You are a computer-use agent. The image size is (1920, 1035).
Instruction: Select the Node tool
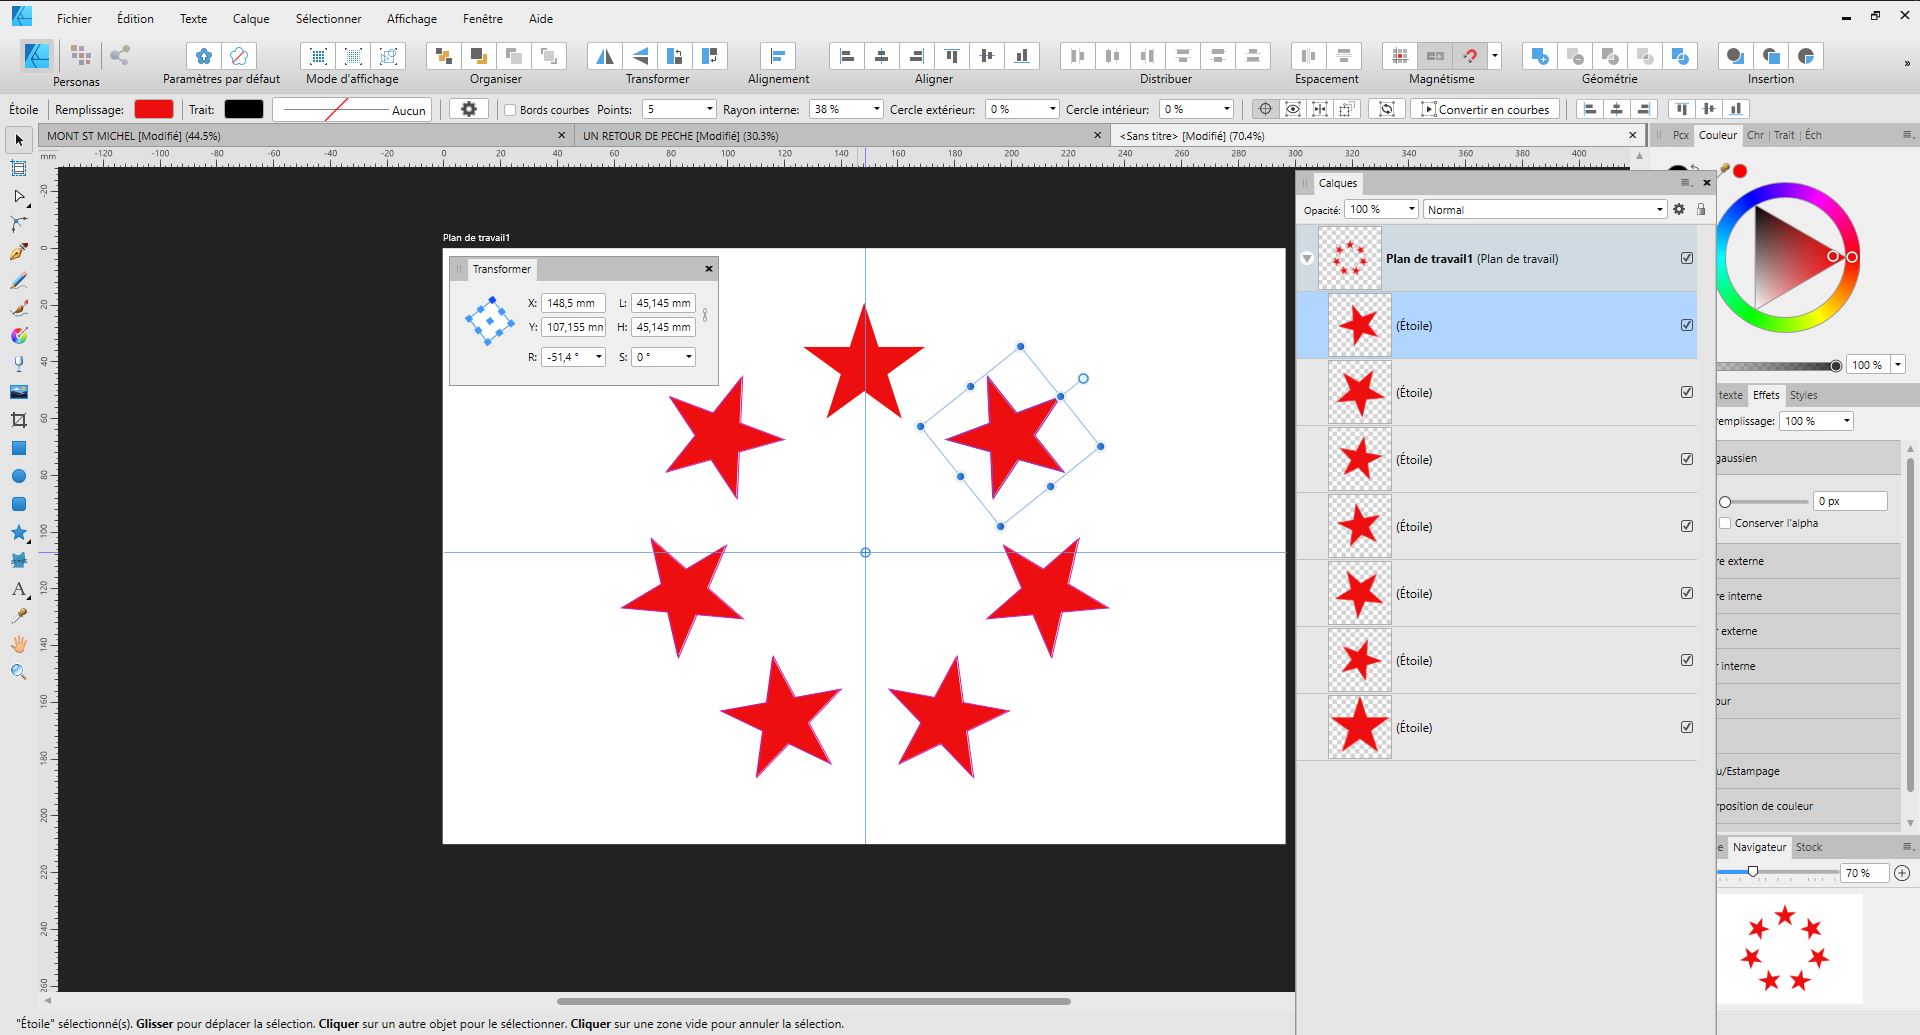point(18,196)
